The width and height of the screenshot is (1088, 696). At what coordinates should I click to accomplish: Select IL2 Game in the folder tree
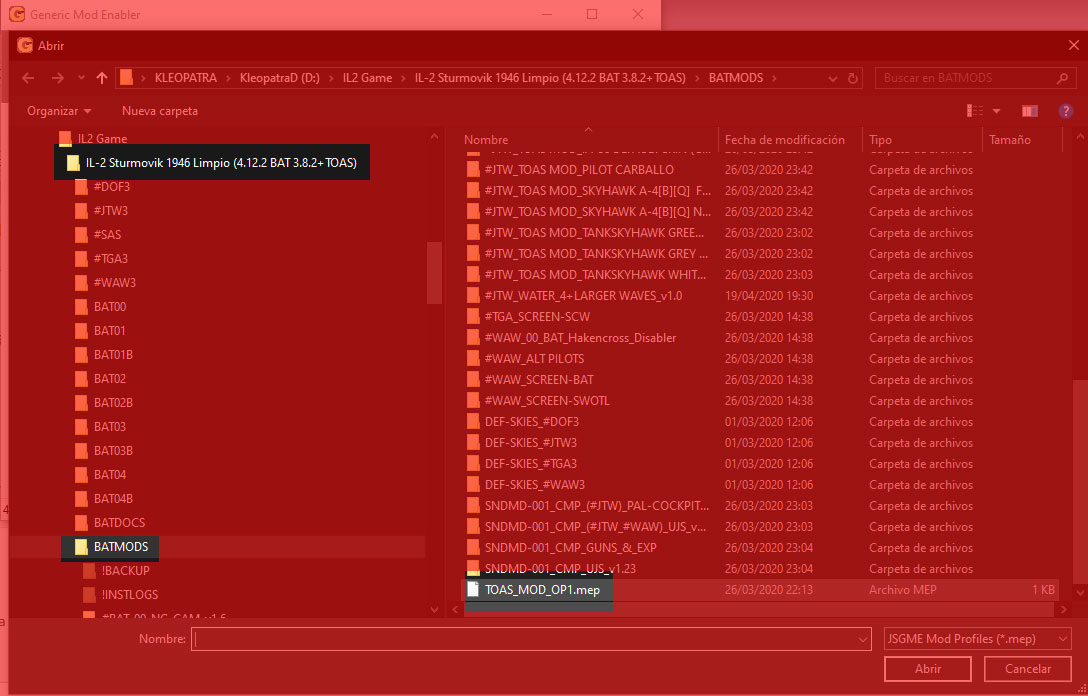tap(102, 139)
